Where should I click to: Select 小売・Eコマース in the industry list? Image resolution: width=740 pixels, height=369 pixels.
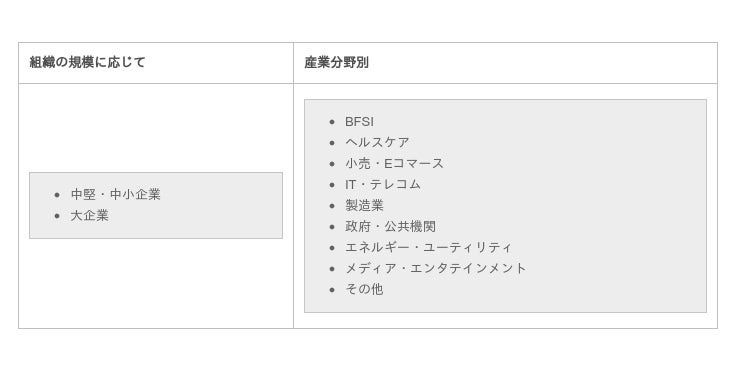tap(395, 163)
